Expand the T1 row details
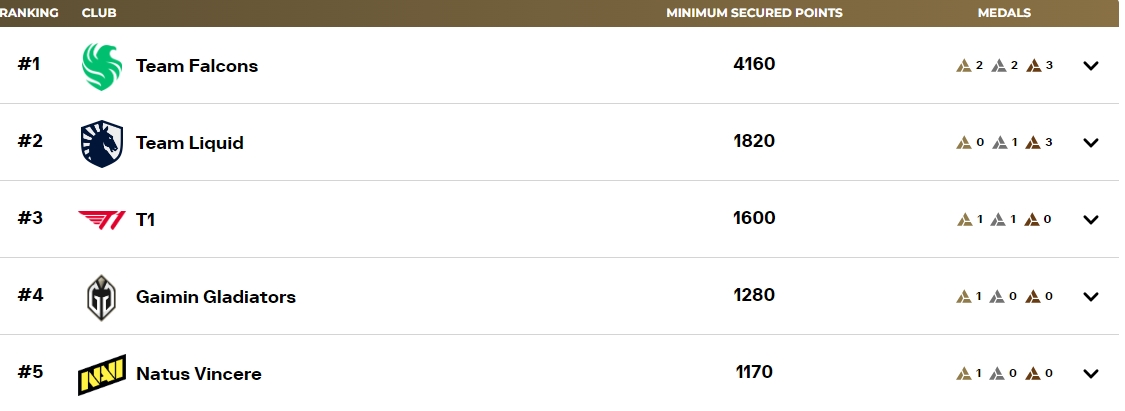Image resolution: width=1125 pixels, height=411 pixels. tap(1091, 219)
